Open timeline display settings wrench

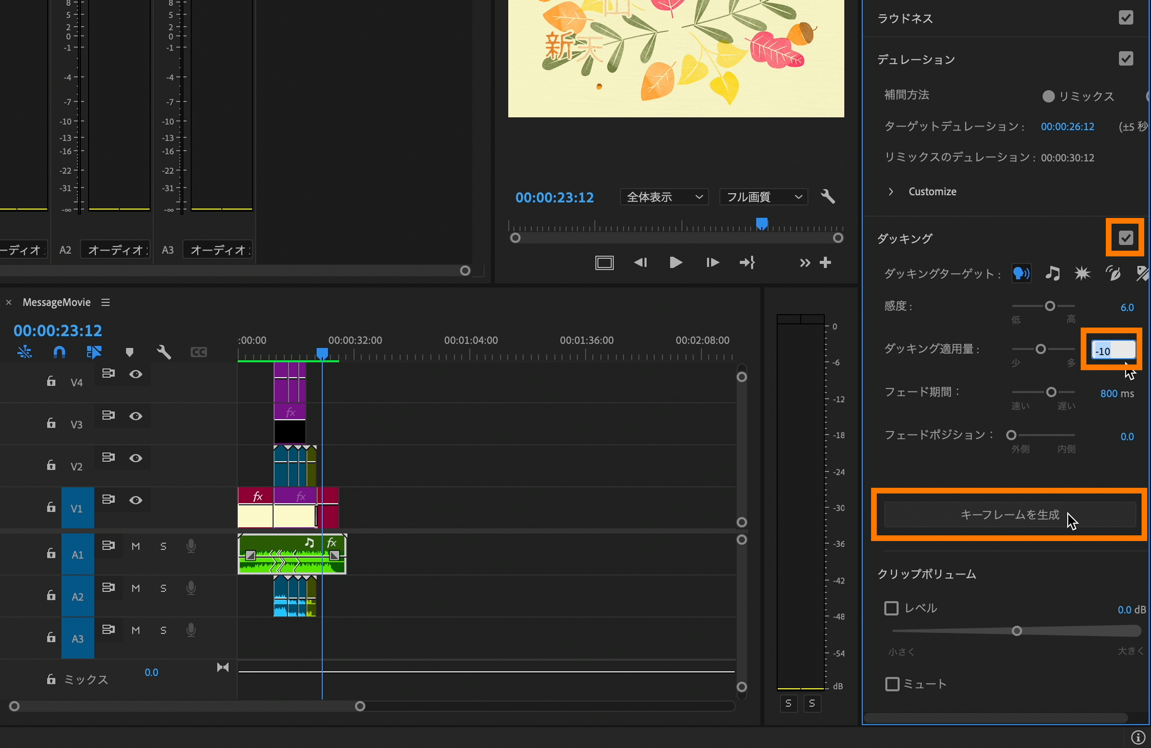[x=164, y=352]
